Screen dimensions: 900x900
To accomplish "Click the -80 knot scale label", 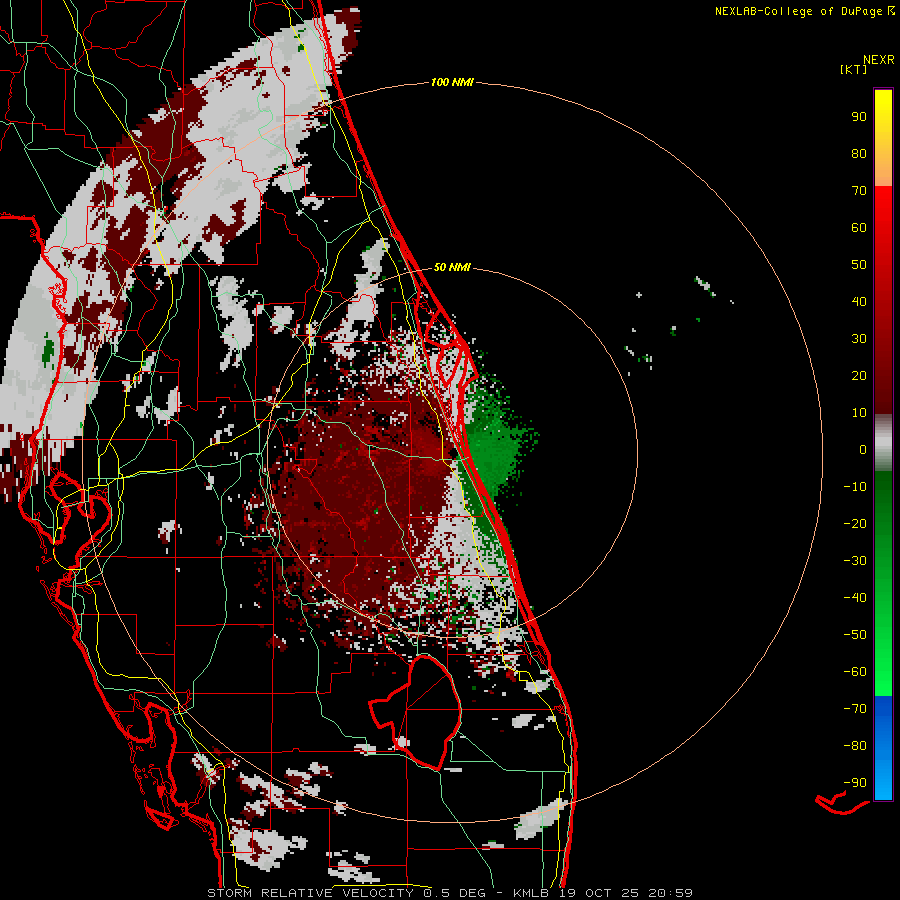I will (x=855, y=746).
